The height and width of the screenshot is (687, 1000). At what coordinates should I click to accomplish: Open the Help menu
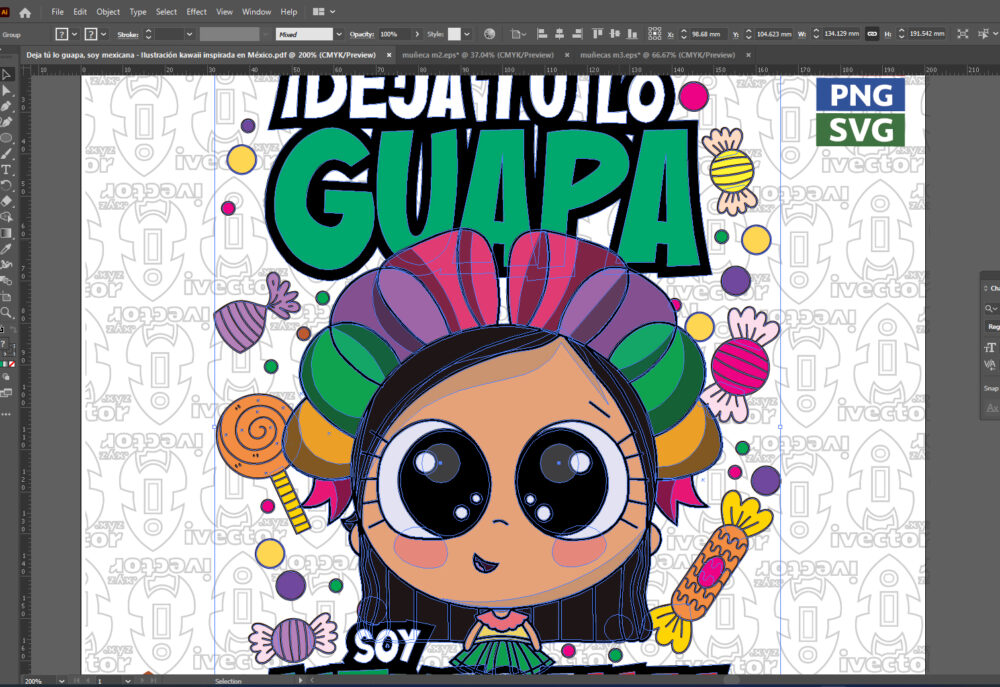click(289, 12)
